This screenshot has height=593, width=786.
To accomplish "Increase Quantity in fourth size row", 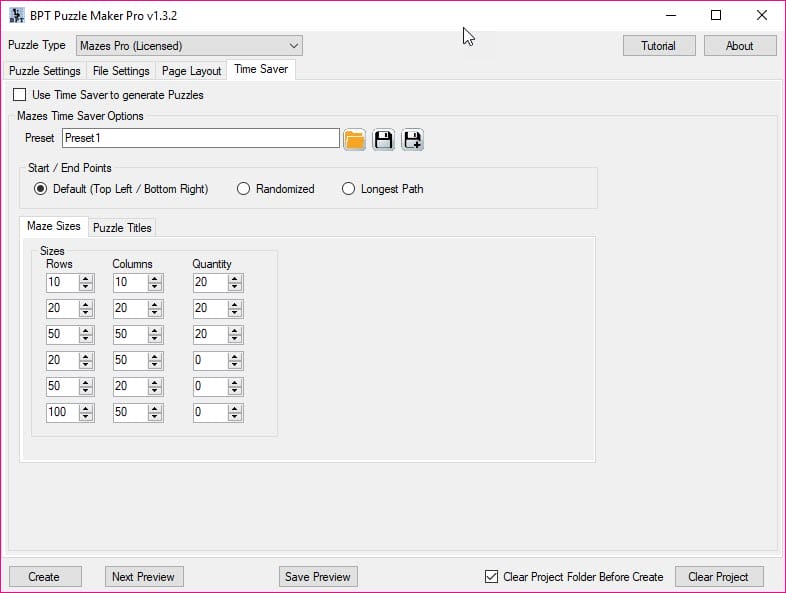I will (x=235, y=356).
